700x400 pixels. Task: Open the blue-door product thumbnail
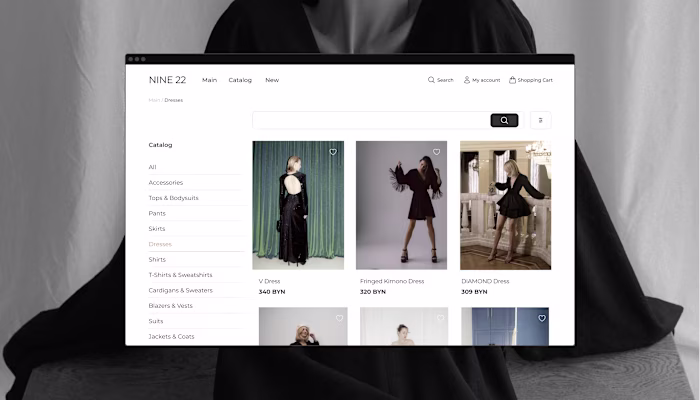coord(505,326)
